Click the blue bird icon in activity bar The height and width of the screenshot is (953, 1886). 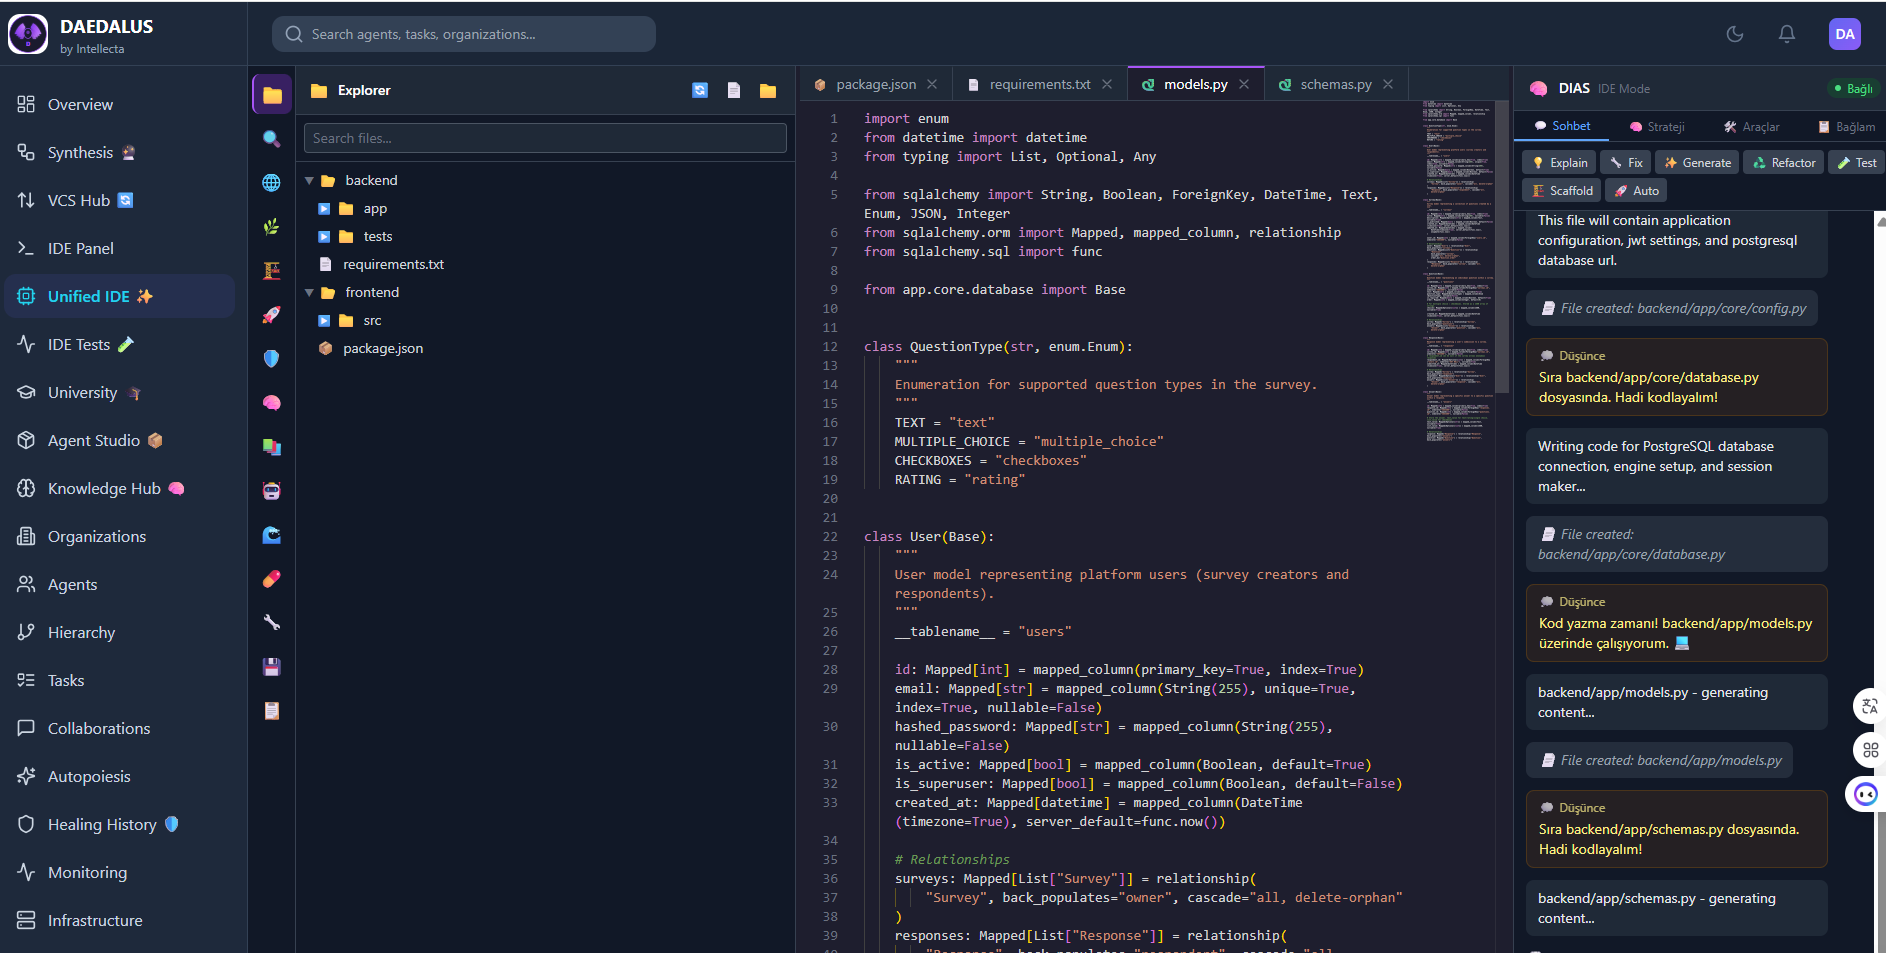click(x=272, y=535)
